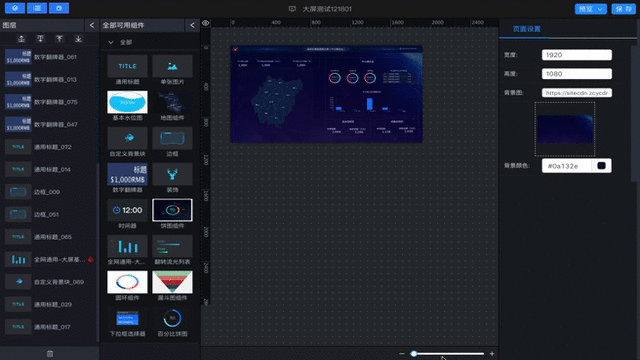Screen dimensions: 640x360
Task: Click the 背景图 URL input field
Action: (577, 93)
